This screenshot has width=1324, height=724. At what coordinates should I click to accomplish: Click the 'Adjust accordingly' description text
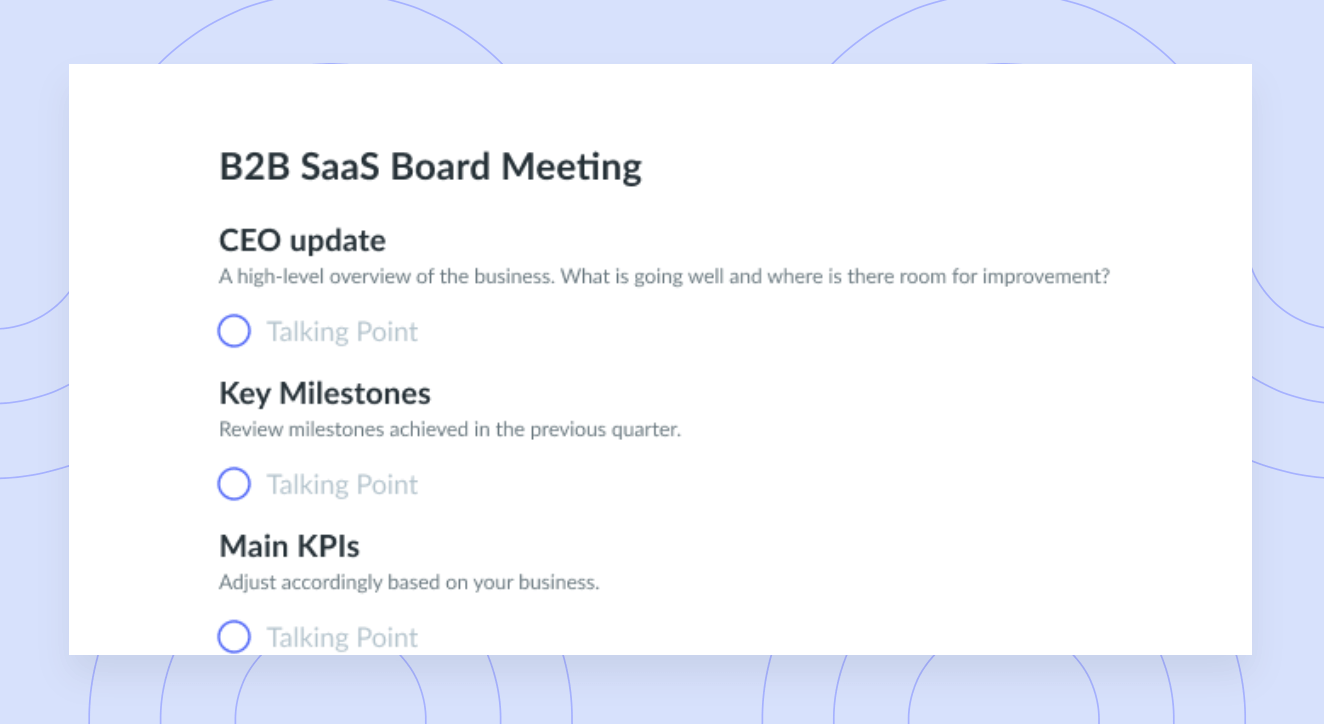point(409,582)
